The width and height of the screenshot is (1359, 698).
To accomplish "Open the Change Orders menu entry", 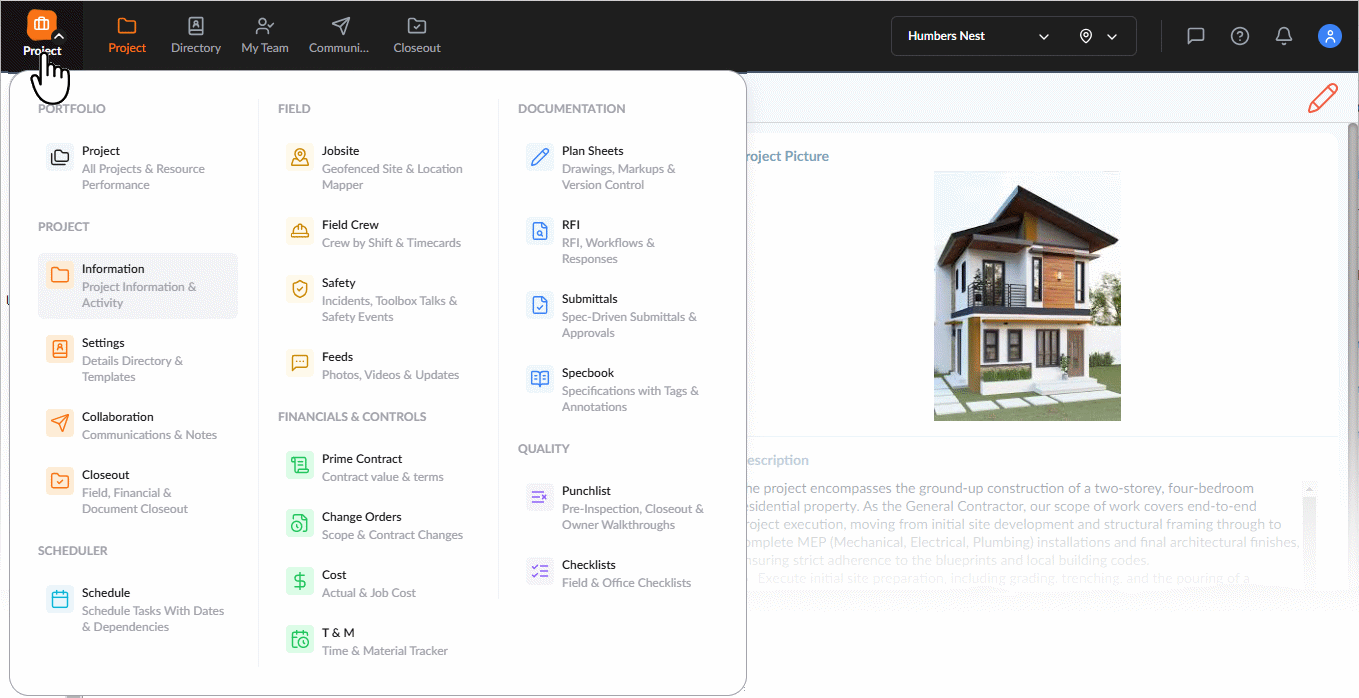I will tap(378, 526).
